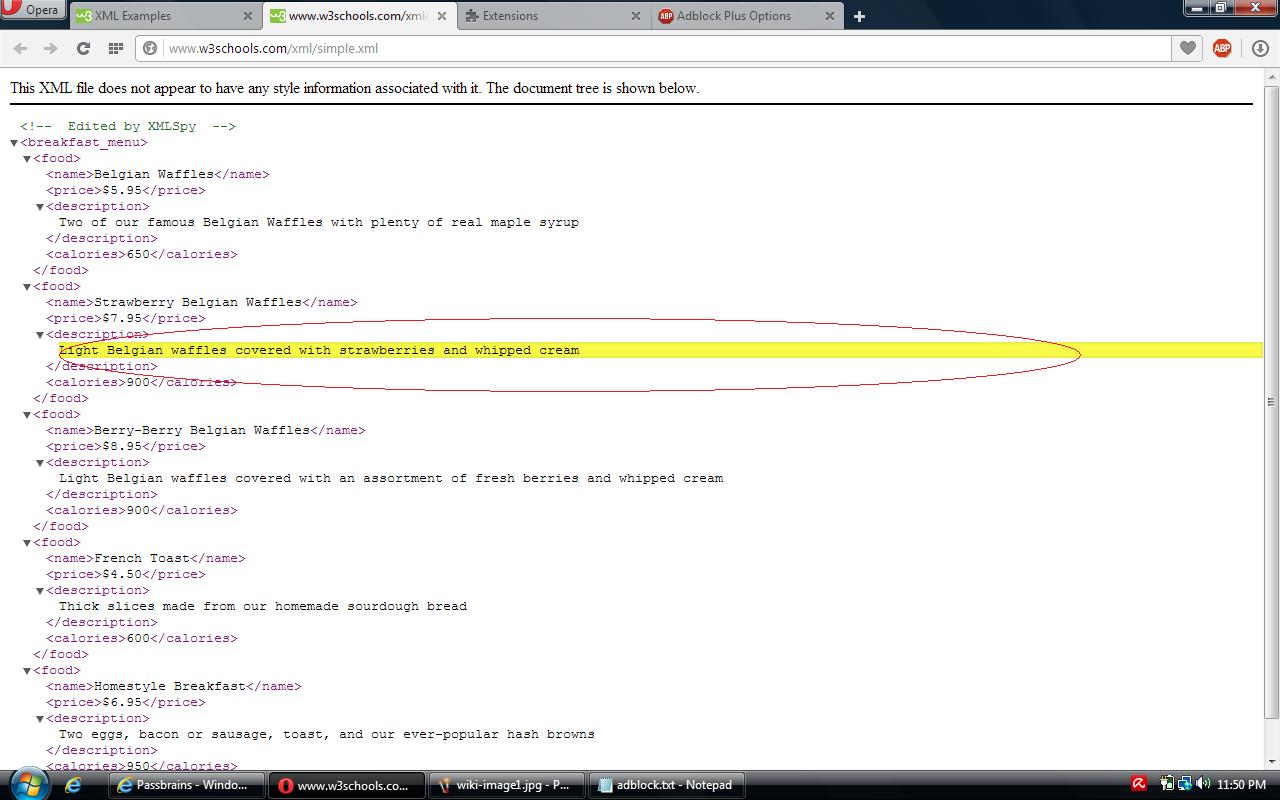Click the 'Thick slices made from our homemade sourdough' text

point(263,606)
